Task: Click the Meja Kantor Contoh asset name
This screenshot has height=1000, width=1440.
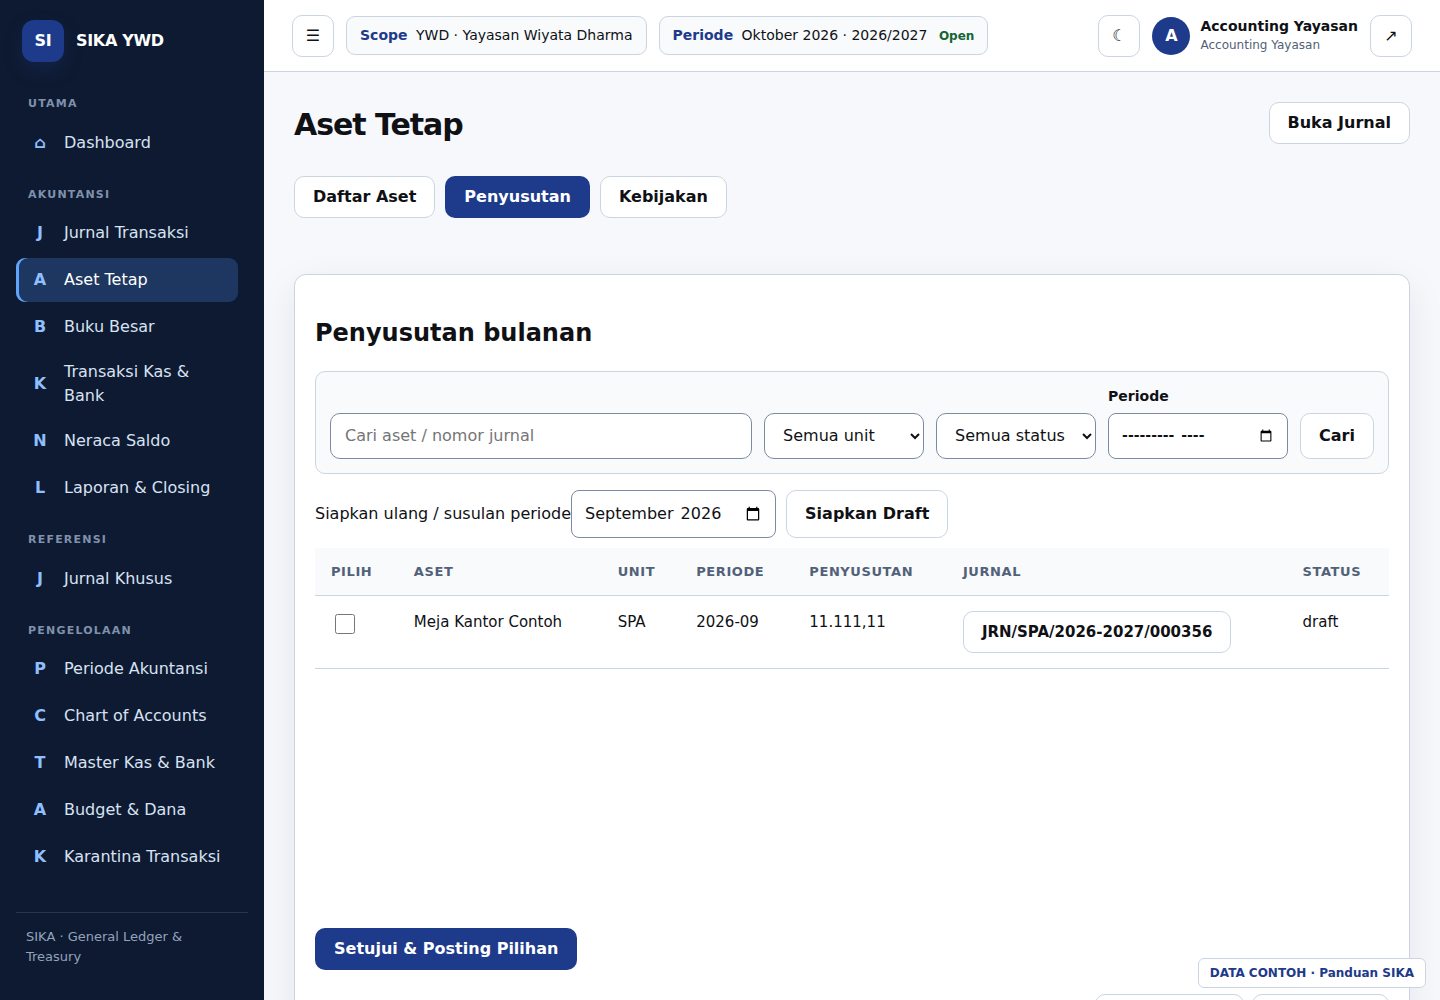Action: pos(488,622)
